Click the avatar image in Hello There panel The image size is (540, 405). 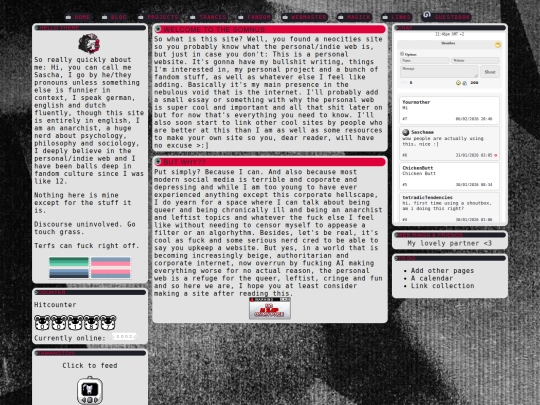pos(89,44)
